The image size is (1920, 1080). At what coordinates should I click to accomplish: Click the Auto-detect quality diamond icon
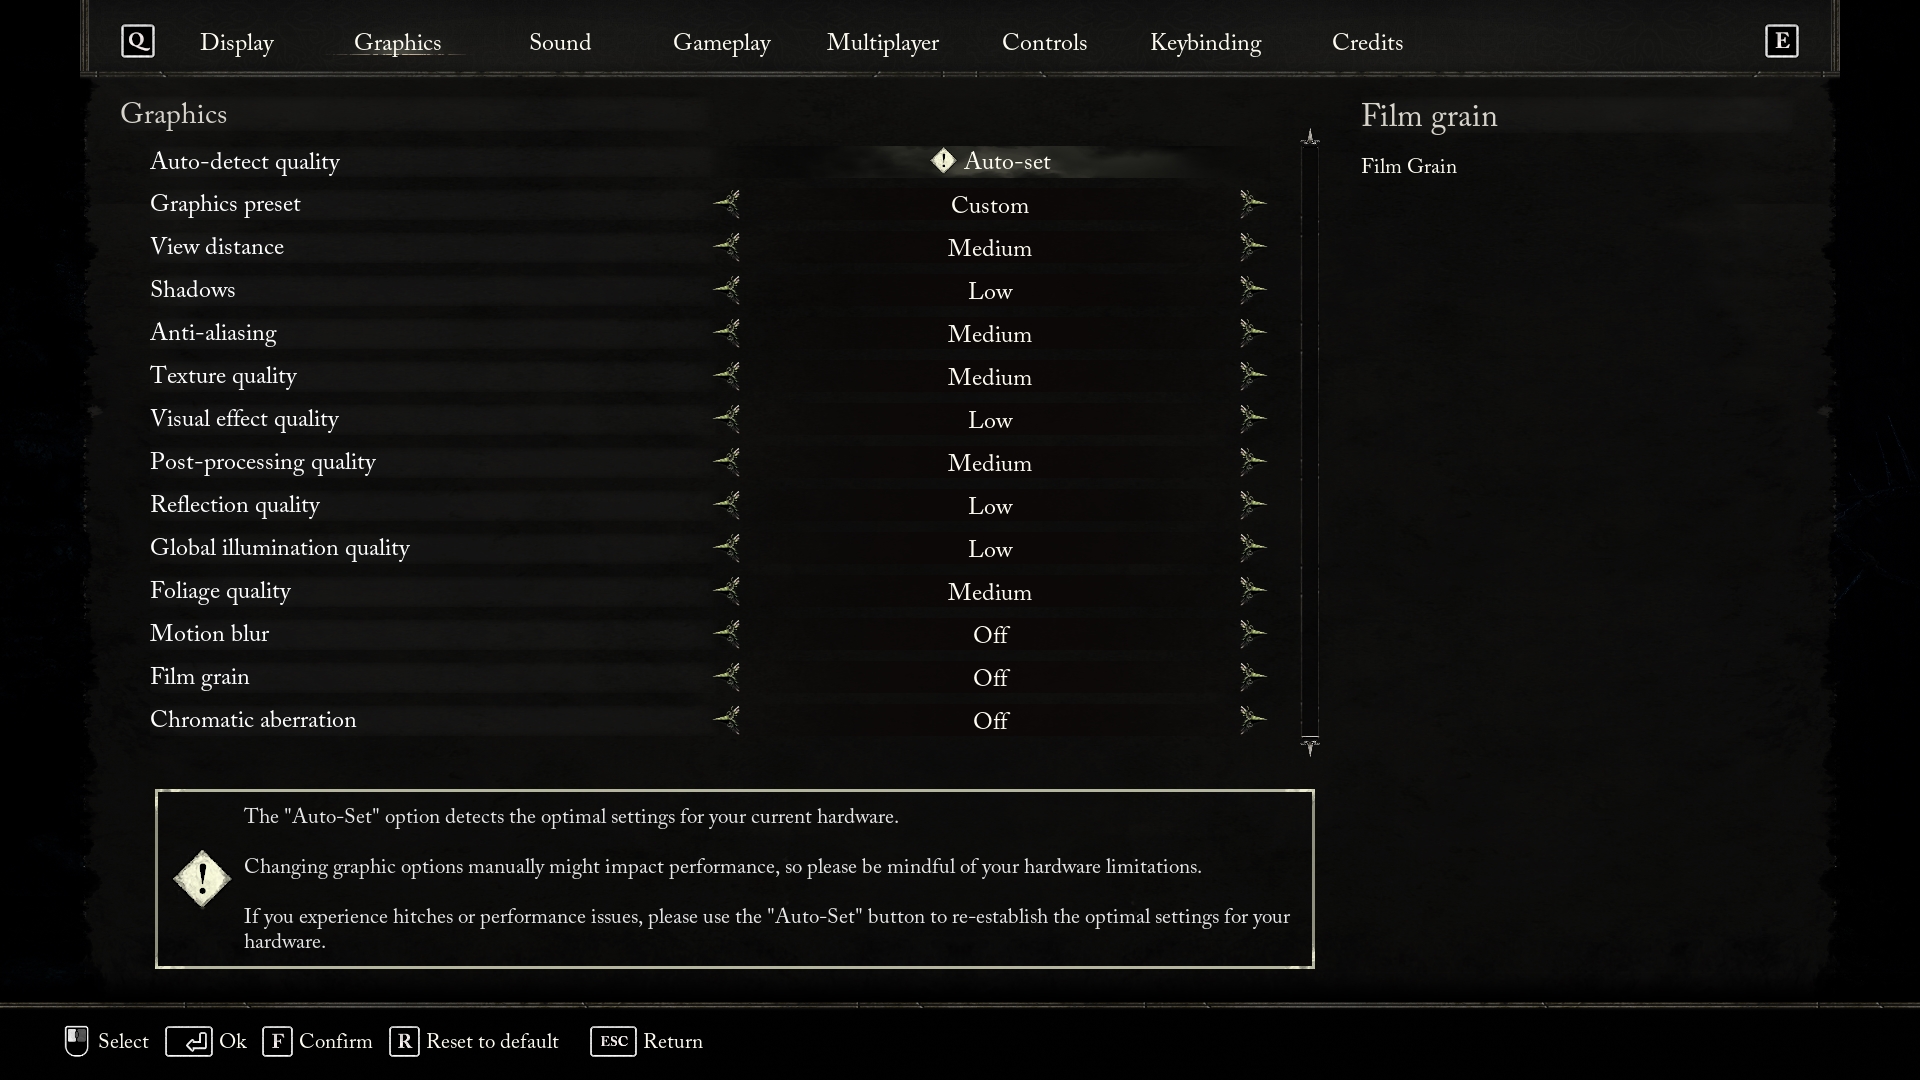pyautogui.click(x=944, y=160)
